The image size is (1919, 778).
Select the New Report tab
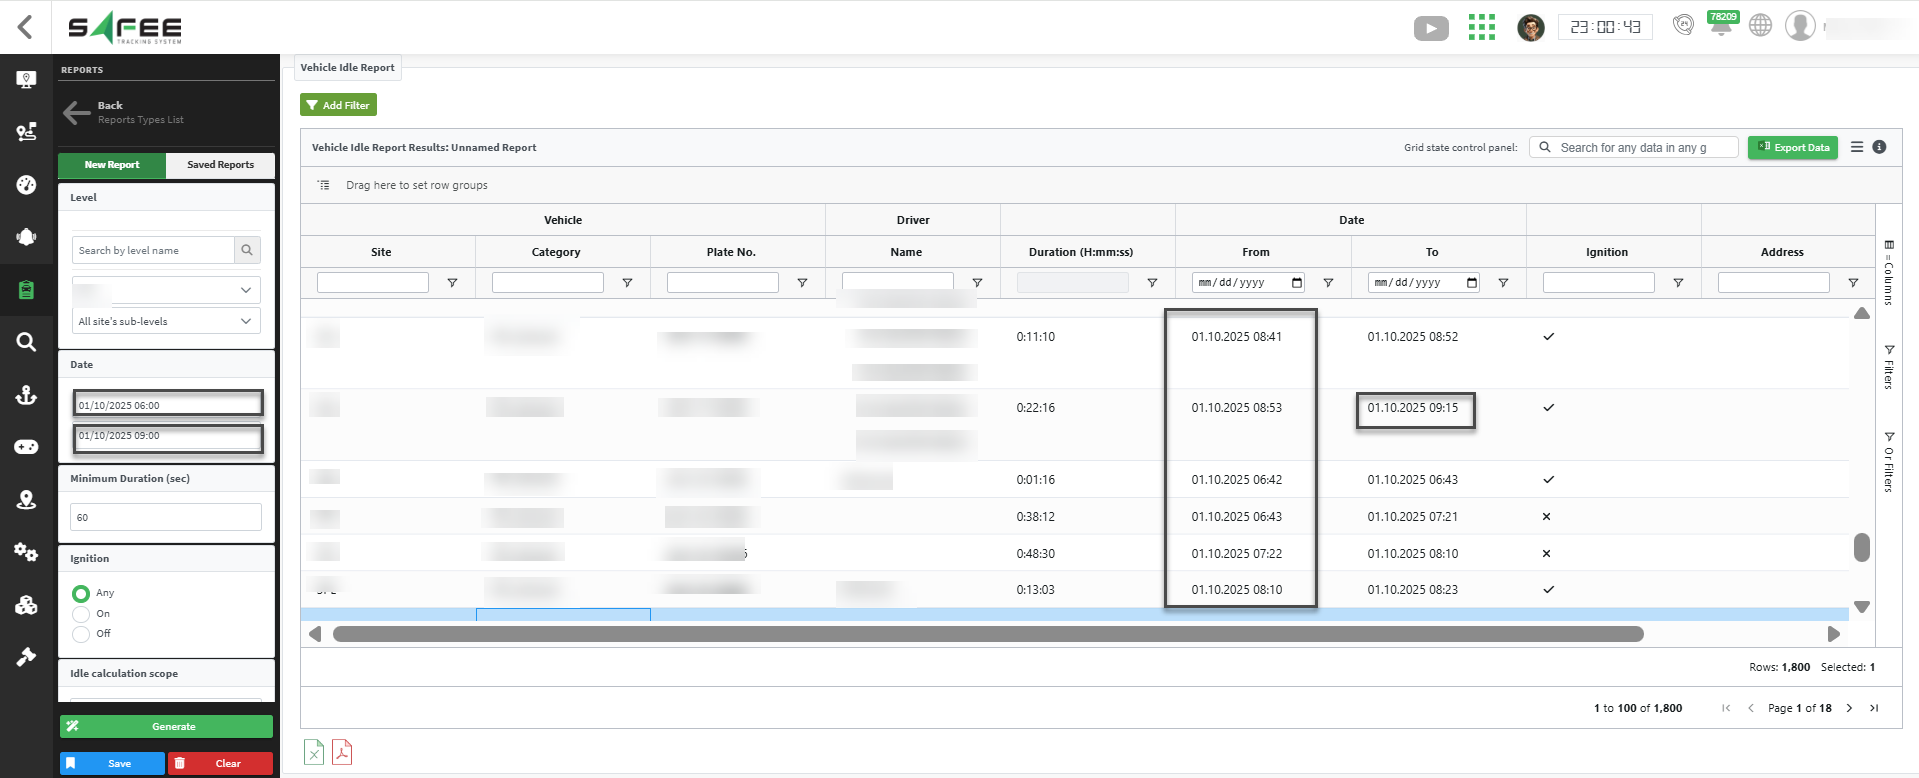(x=112, y=165)
